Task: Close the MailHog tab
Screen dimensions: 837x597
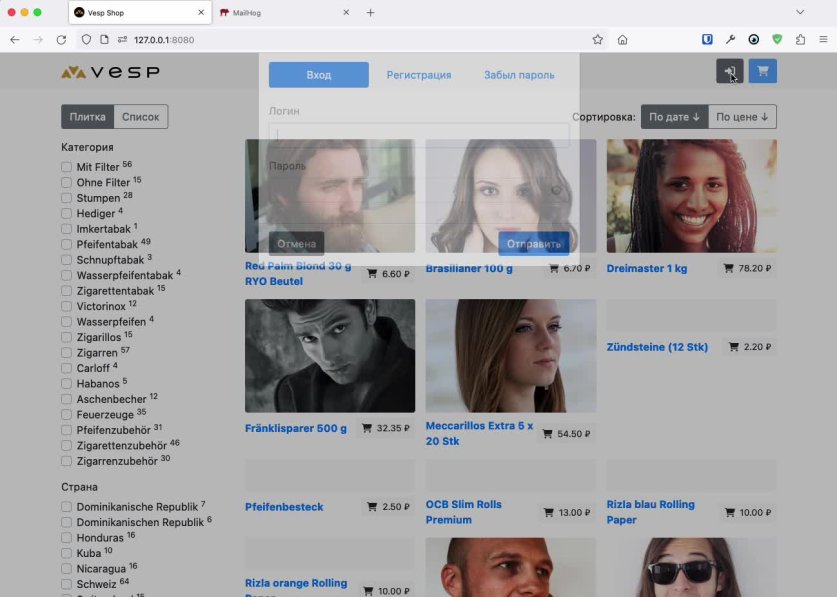Action: coord(346,12)
